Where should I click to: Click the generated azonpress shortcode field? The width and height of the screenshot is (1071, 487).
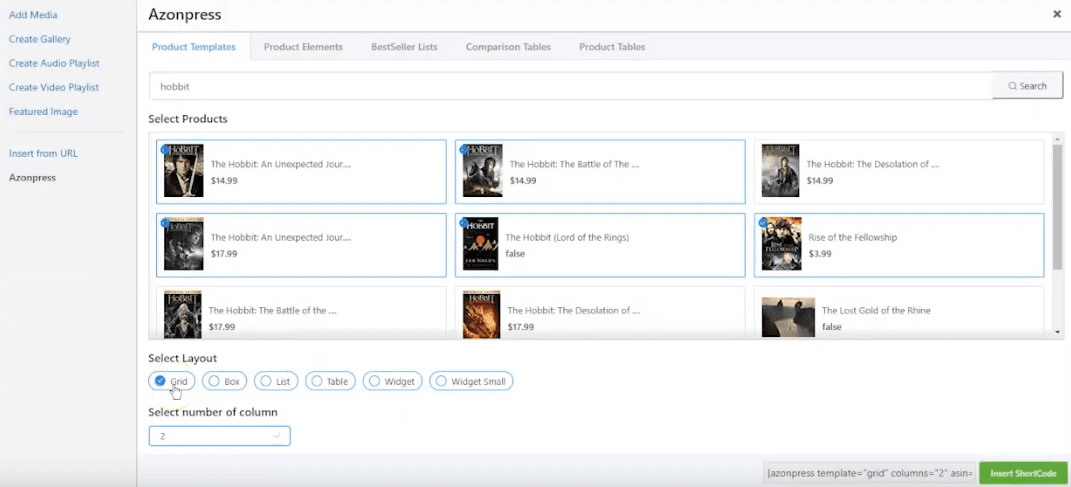pos(871,473)
